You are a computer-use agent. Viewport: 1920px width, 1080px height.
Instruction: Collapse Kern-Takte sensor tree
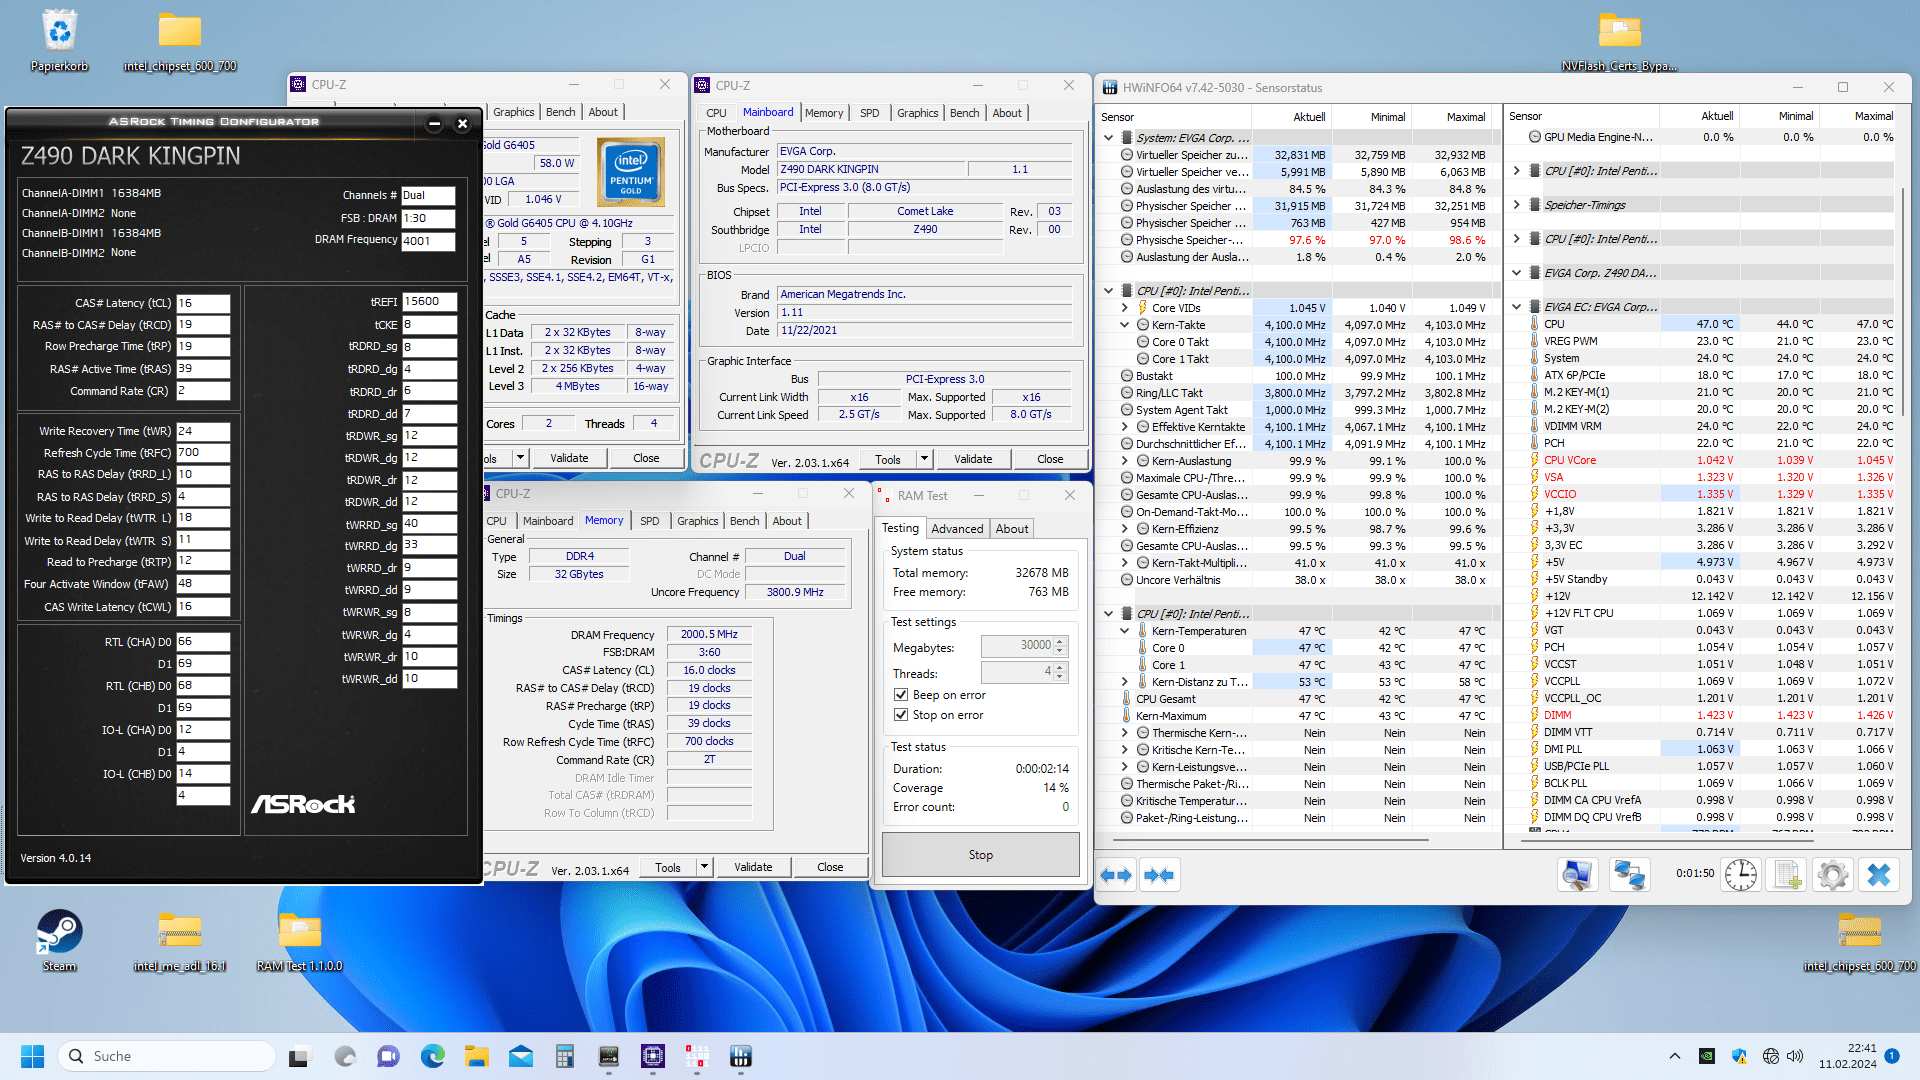[1124, 325]
